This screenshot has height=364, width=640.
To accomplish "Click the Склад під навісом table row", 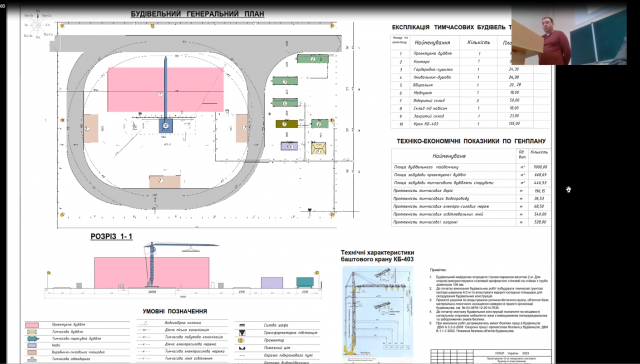I will pos(470,109).
